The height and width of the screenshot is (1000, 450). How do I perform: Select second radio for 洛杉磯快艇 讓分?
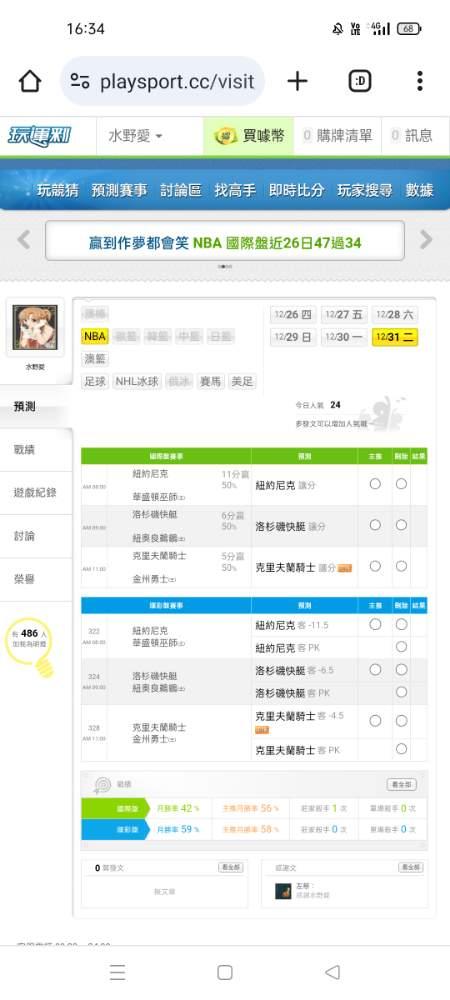pyautogui.click(x=401, y=525)
